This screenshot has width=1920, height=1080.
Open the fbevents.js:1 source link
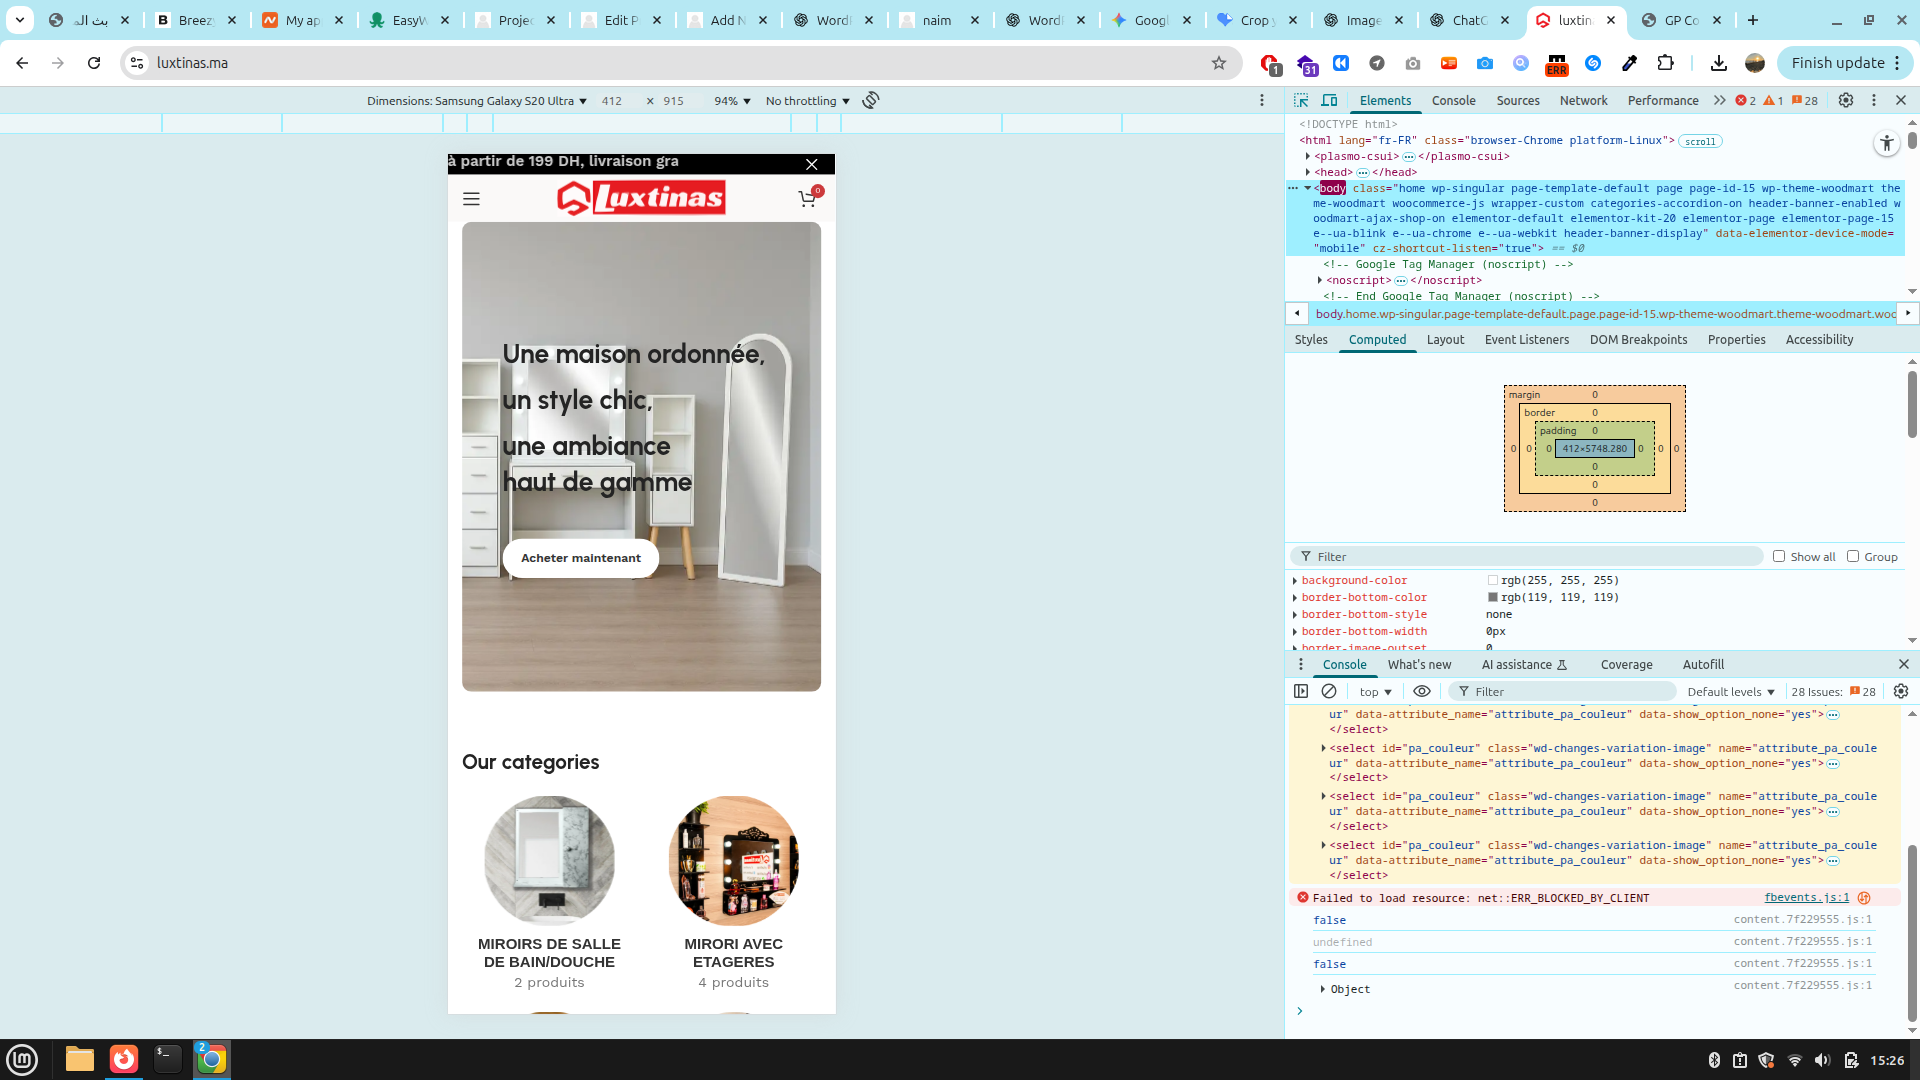1806,897
